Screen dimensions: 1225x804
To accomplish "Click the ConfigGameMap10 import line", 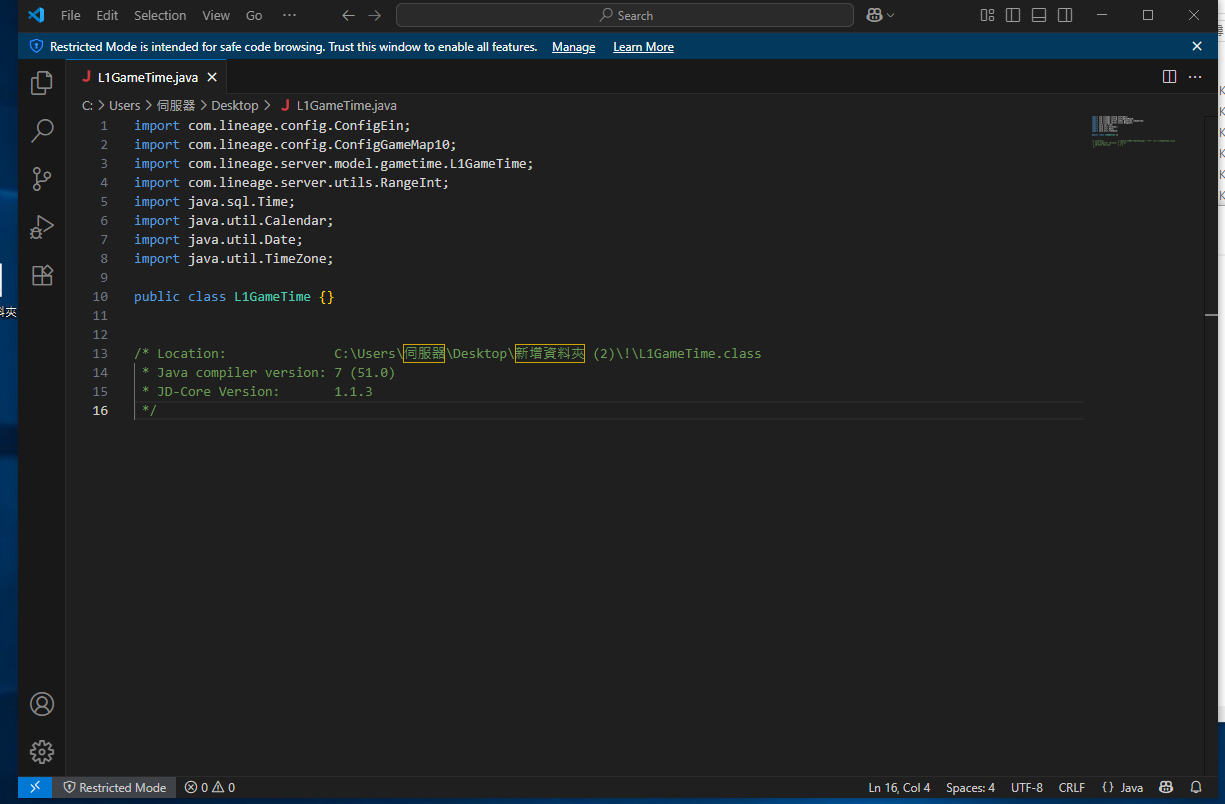I will click(x=295, y=145).
